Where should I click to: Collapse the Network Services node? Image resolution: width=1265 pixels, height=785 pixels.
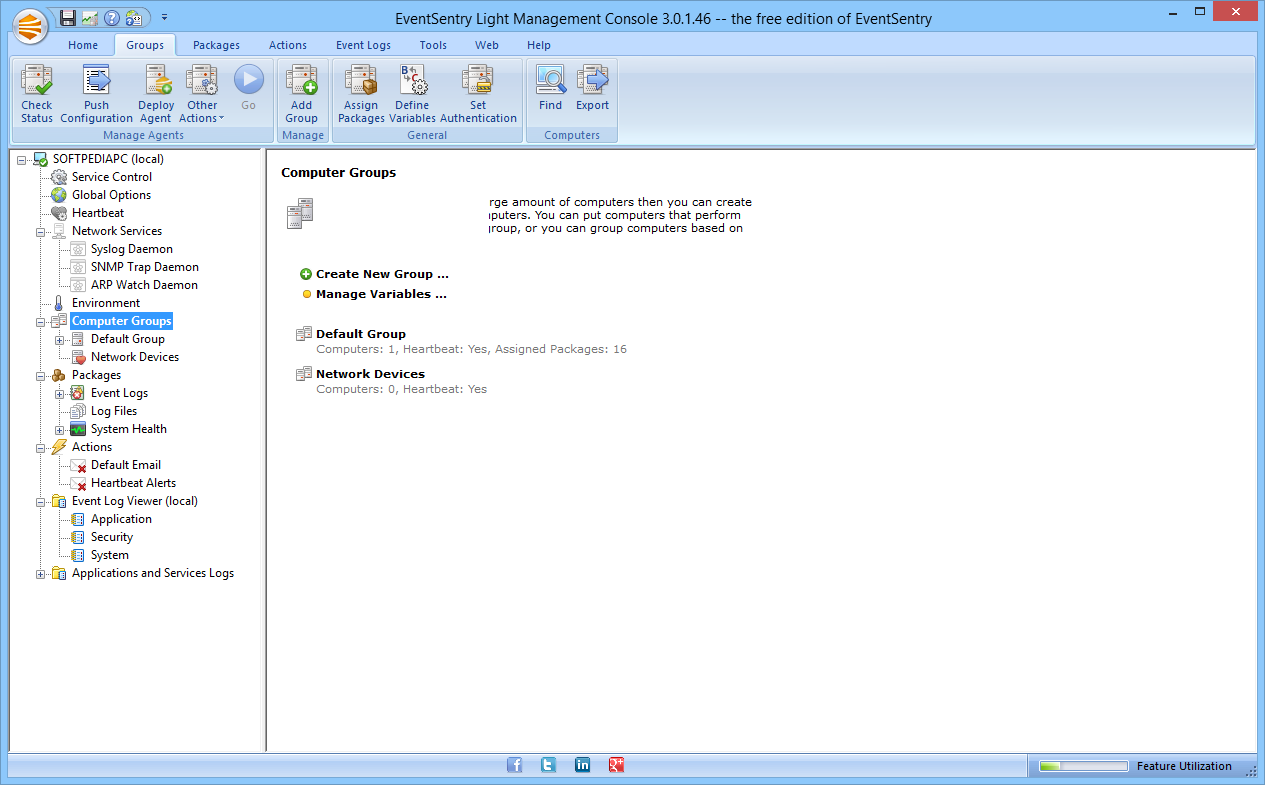41,231
